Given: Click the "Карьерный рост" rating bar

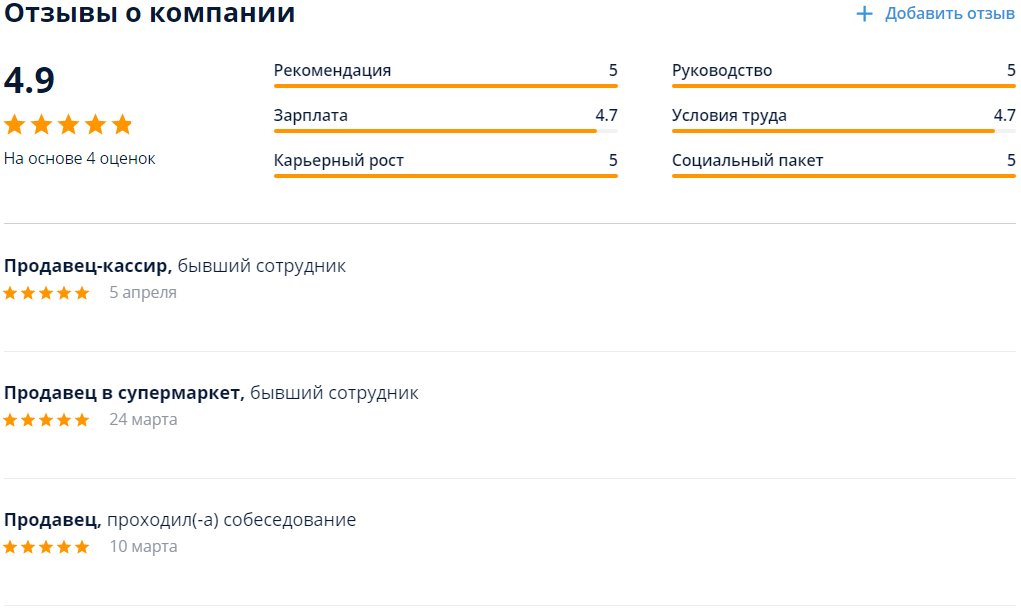Looking at the screenshot, I should pos(445,176).
